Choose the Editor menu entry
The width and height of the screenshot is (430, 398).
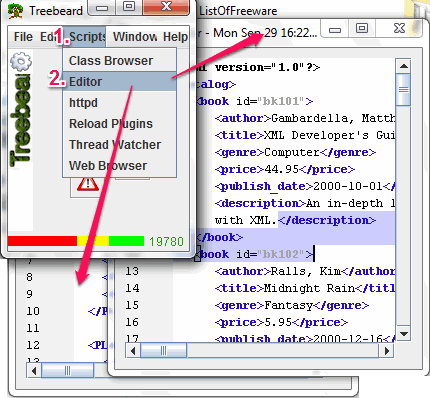click(x=119, y=82)
